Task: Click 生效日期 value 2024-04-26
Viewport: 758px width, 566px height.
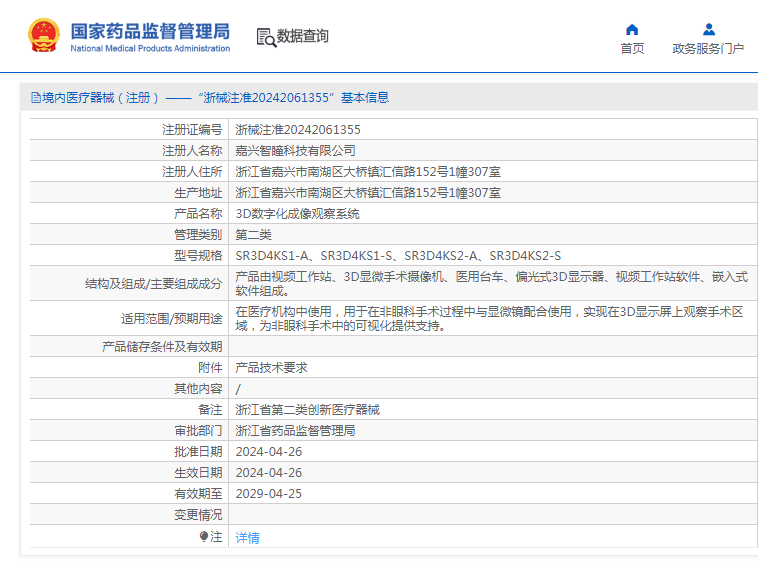Action: pyautogui.click(x=269, y=473)
